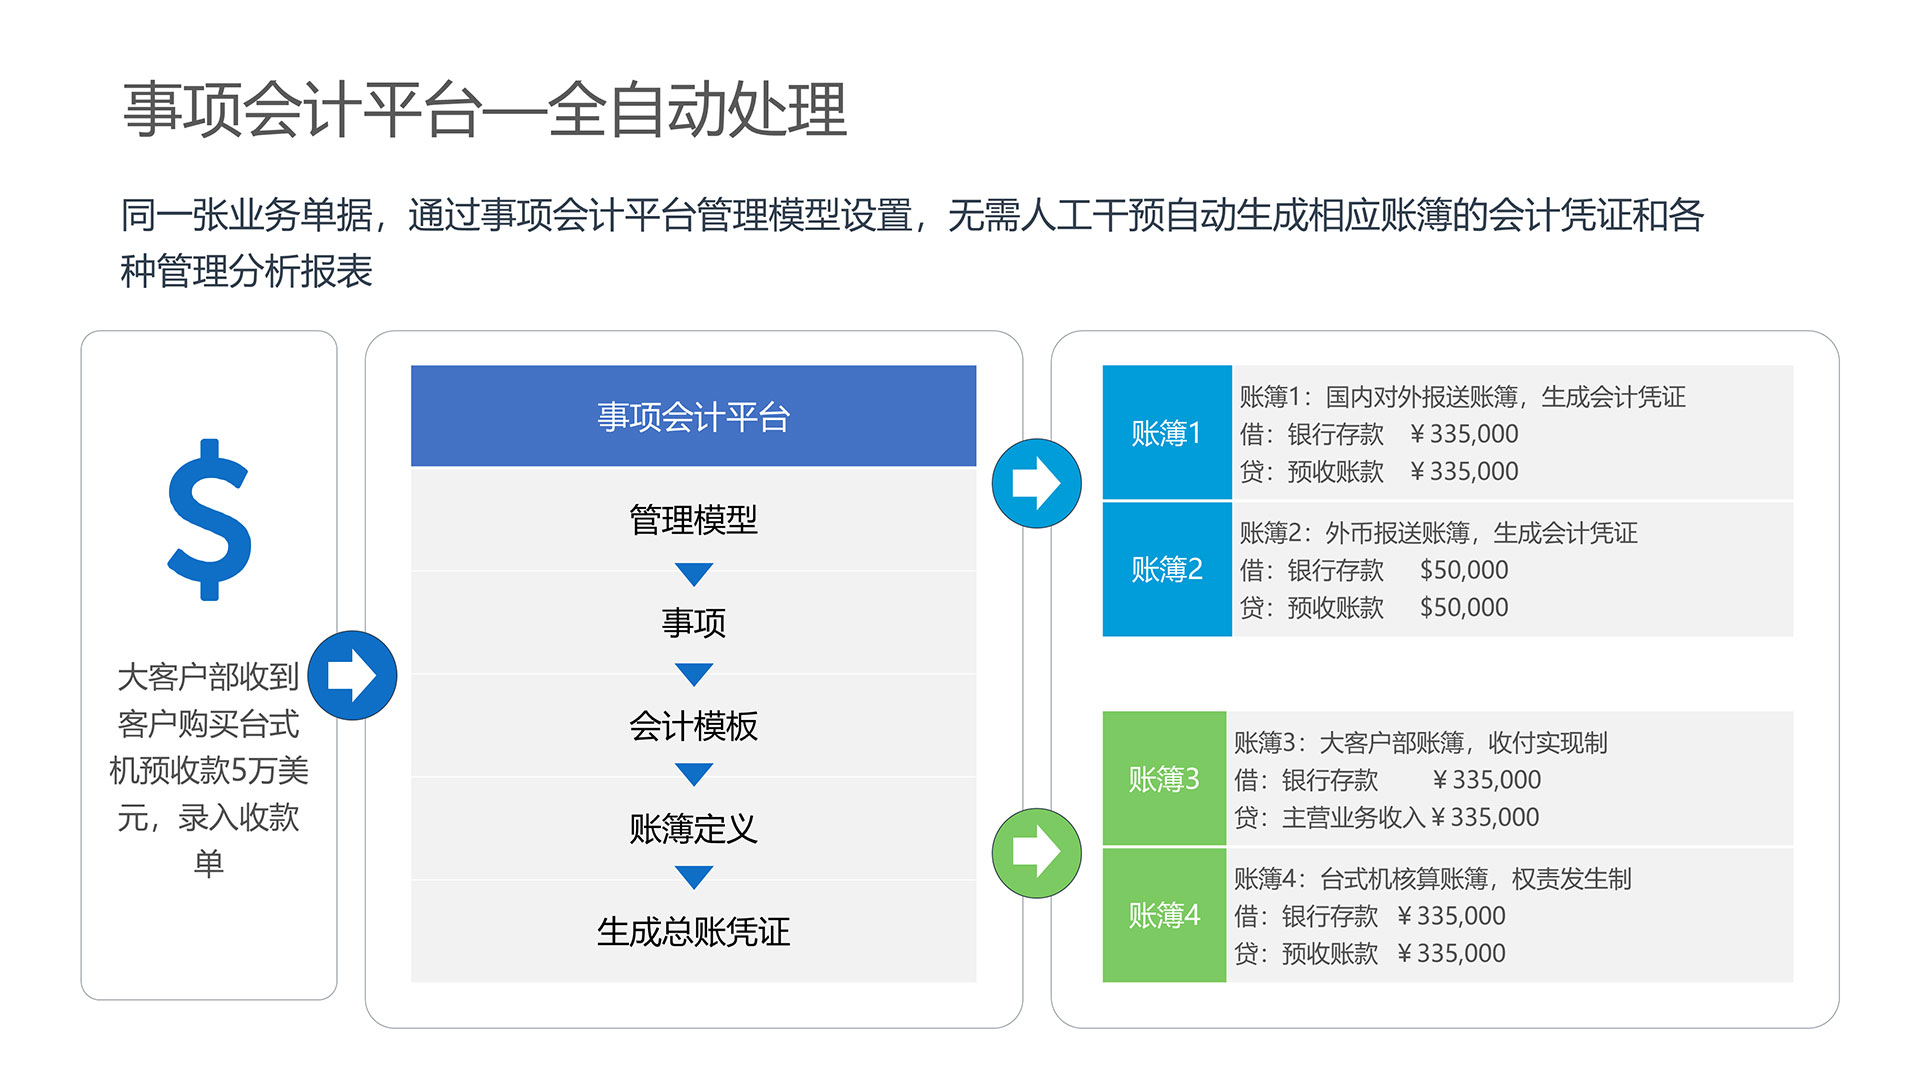
Task: Click the light blue arrow circle icon
Action: [1036, 483]
